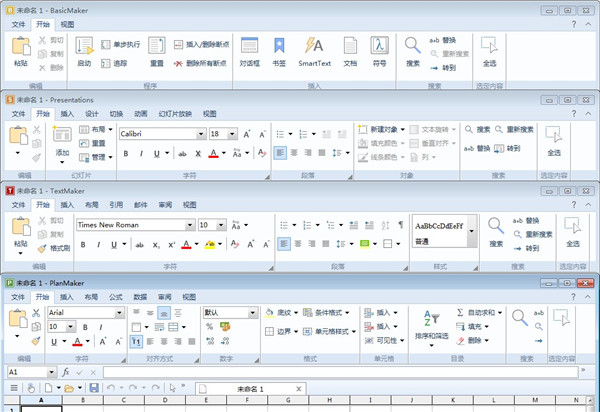Click the BasicMaker Bookmark icon
The image size is (600, 412).
point(279,47)
